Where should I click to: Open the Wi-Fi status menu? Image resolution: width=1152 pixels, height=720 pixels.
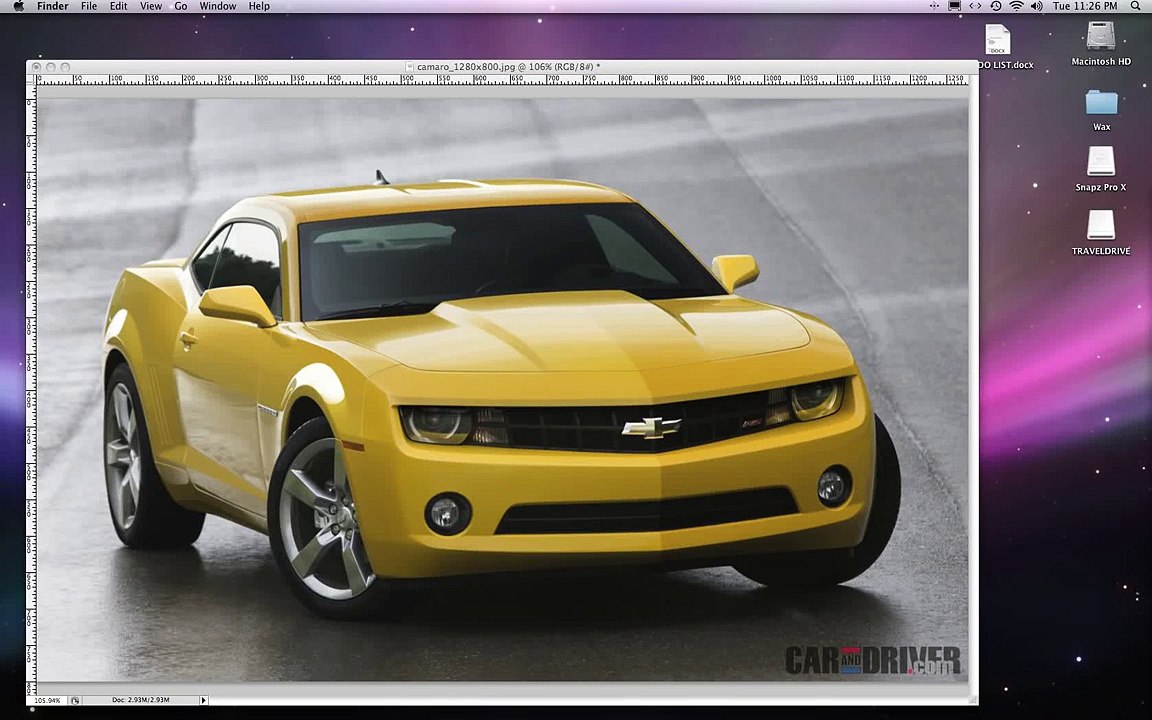1017,6
